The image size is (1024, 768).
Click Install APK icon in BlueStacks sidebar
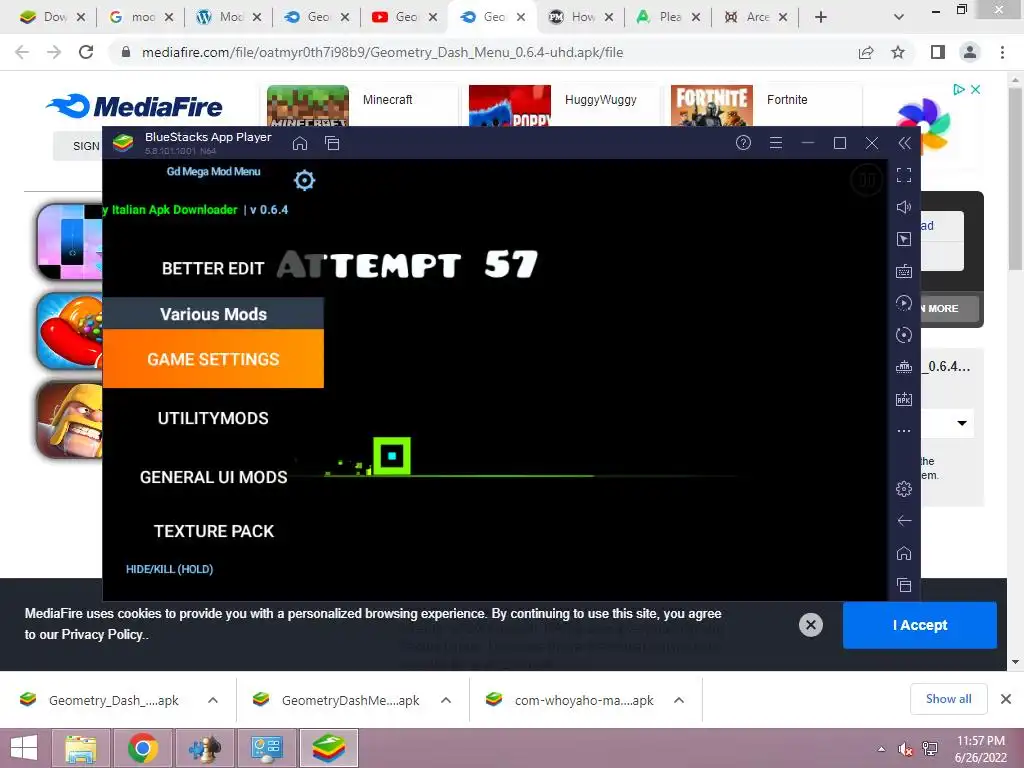point(904,399)
